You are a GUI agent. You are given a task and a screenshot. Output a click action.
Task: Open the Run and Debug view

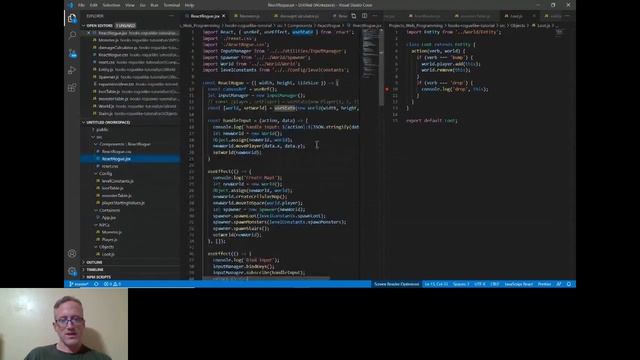click(72, 70)
